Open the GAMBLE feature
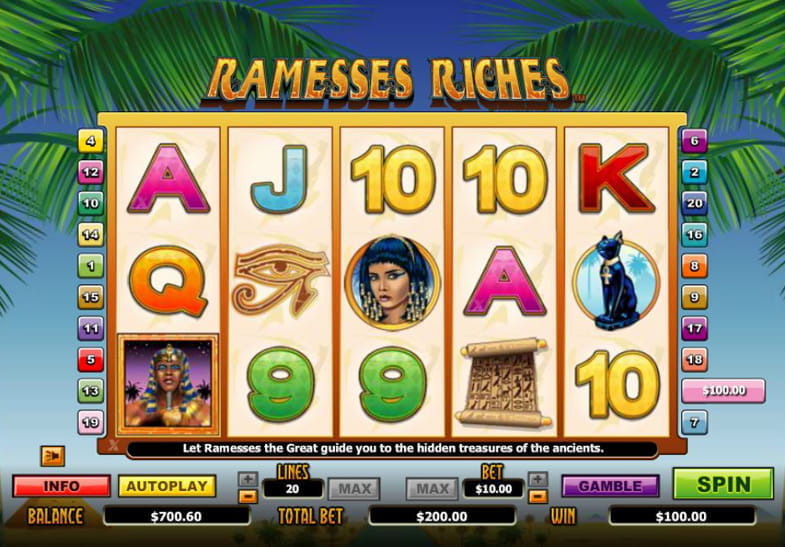 coord(610,486)
